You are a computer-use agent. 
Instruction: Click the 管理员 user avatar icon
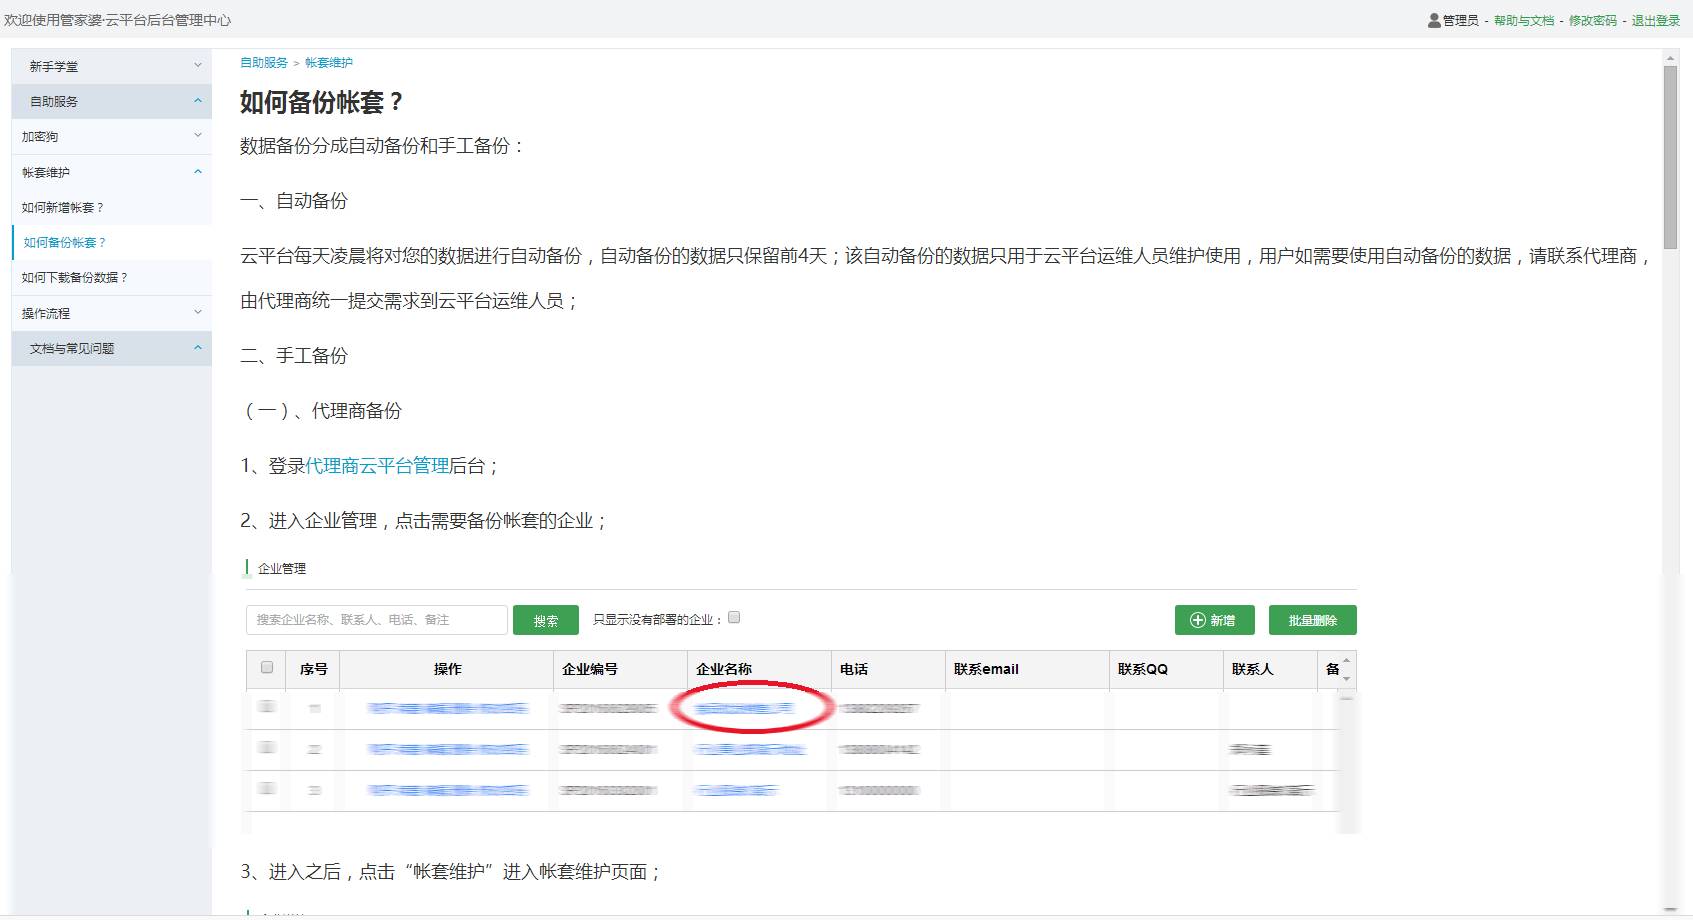(1434, 20)
